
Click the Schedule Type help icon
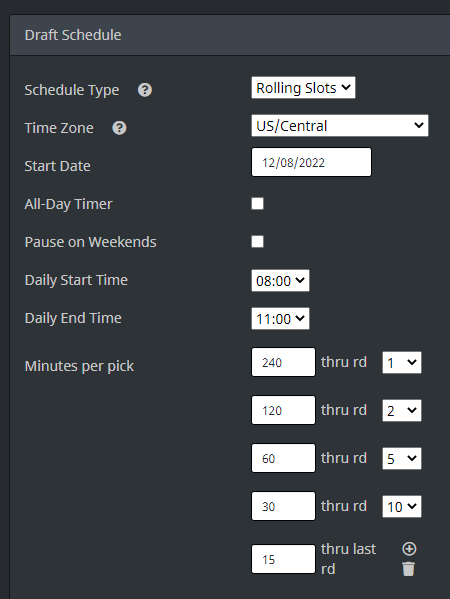click(145, 90)
